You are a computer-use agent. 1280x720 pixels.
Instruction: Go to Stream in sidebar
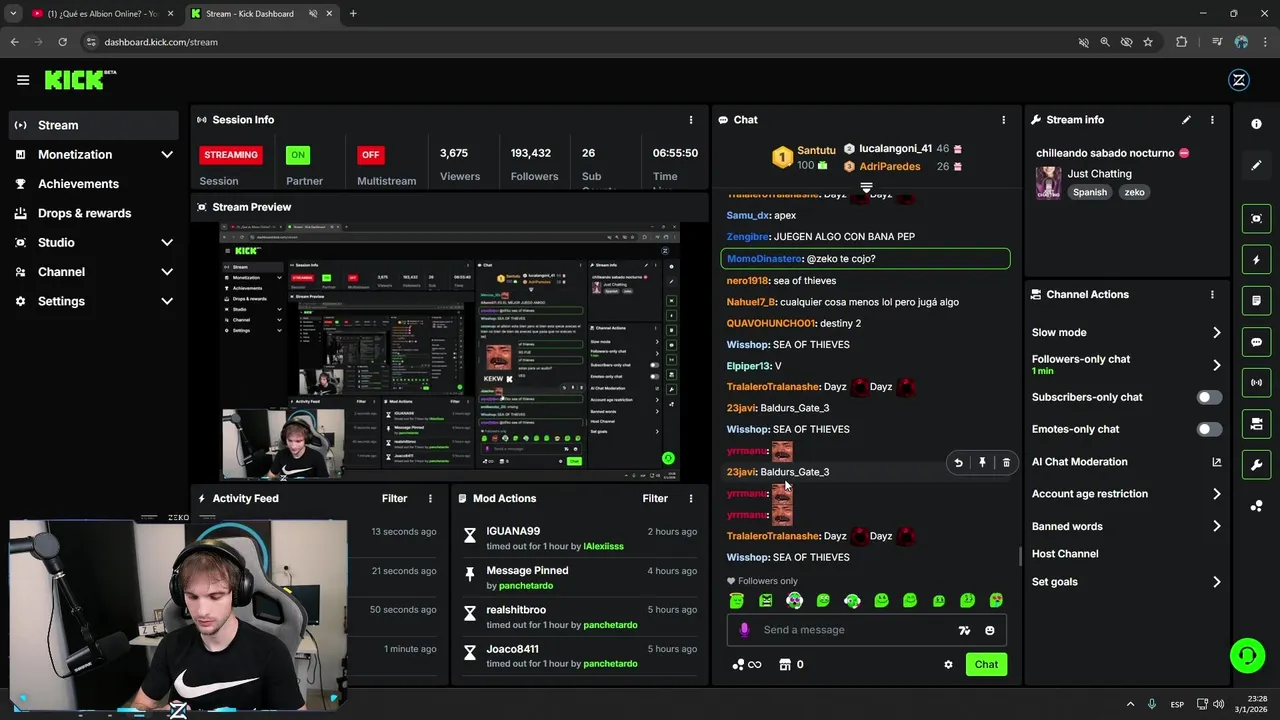tap(96, 125)
